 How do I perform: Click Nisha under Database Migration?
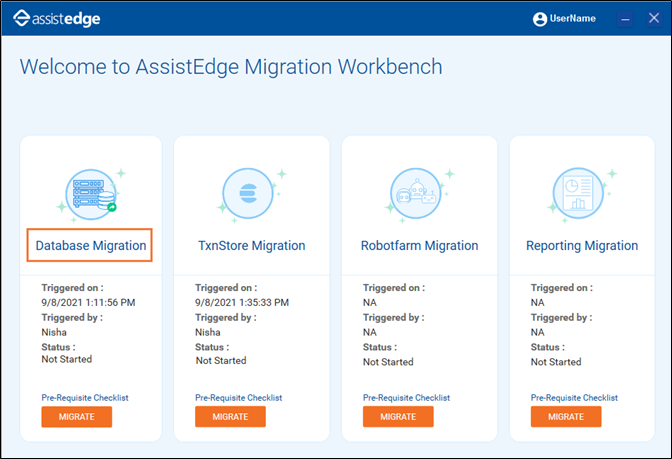pyautogui.click(x=54, y=332)
